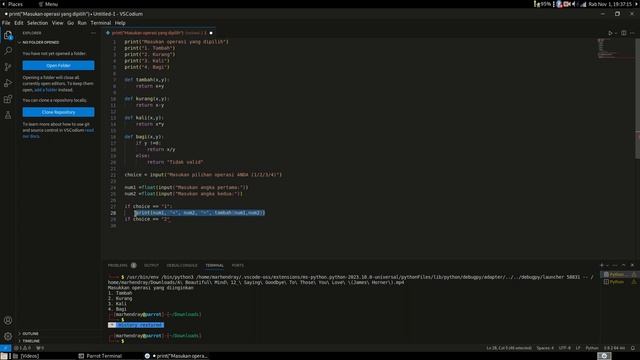Image resolution: width=640 pixels, height=360 pixels.
Task: Open the Places menu in the top panel
Action: pyautogui.click(x=16, y=4)
